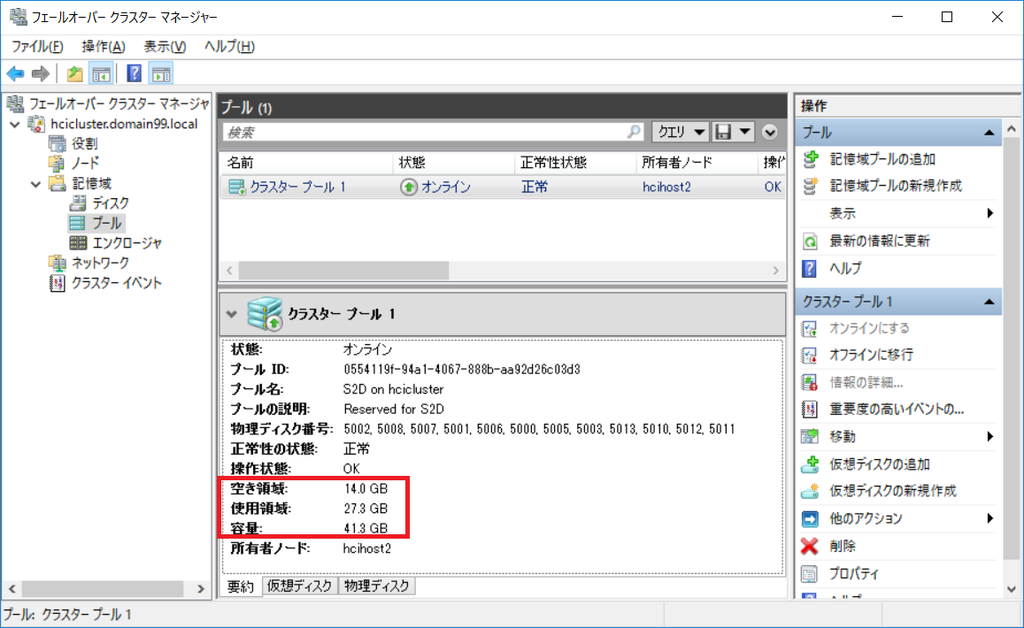Switch to the 仮想ディスク tab

point(300,586)
